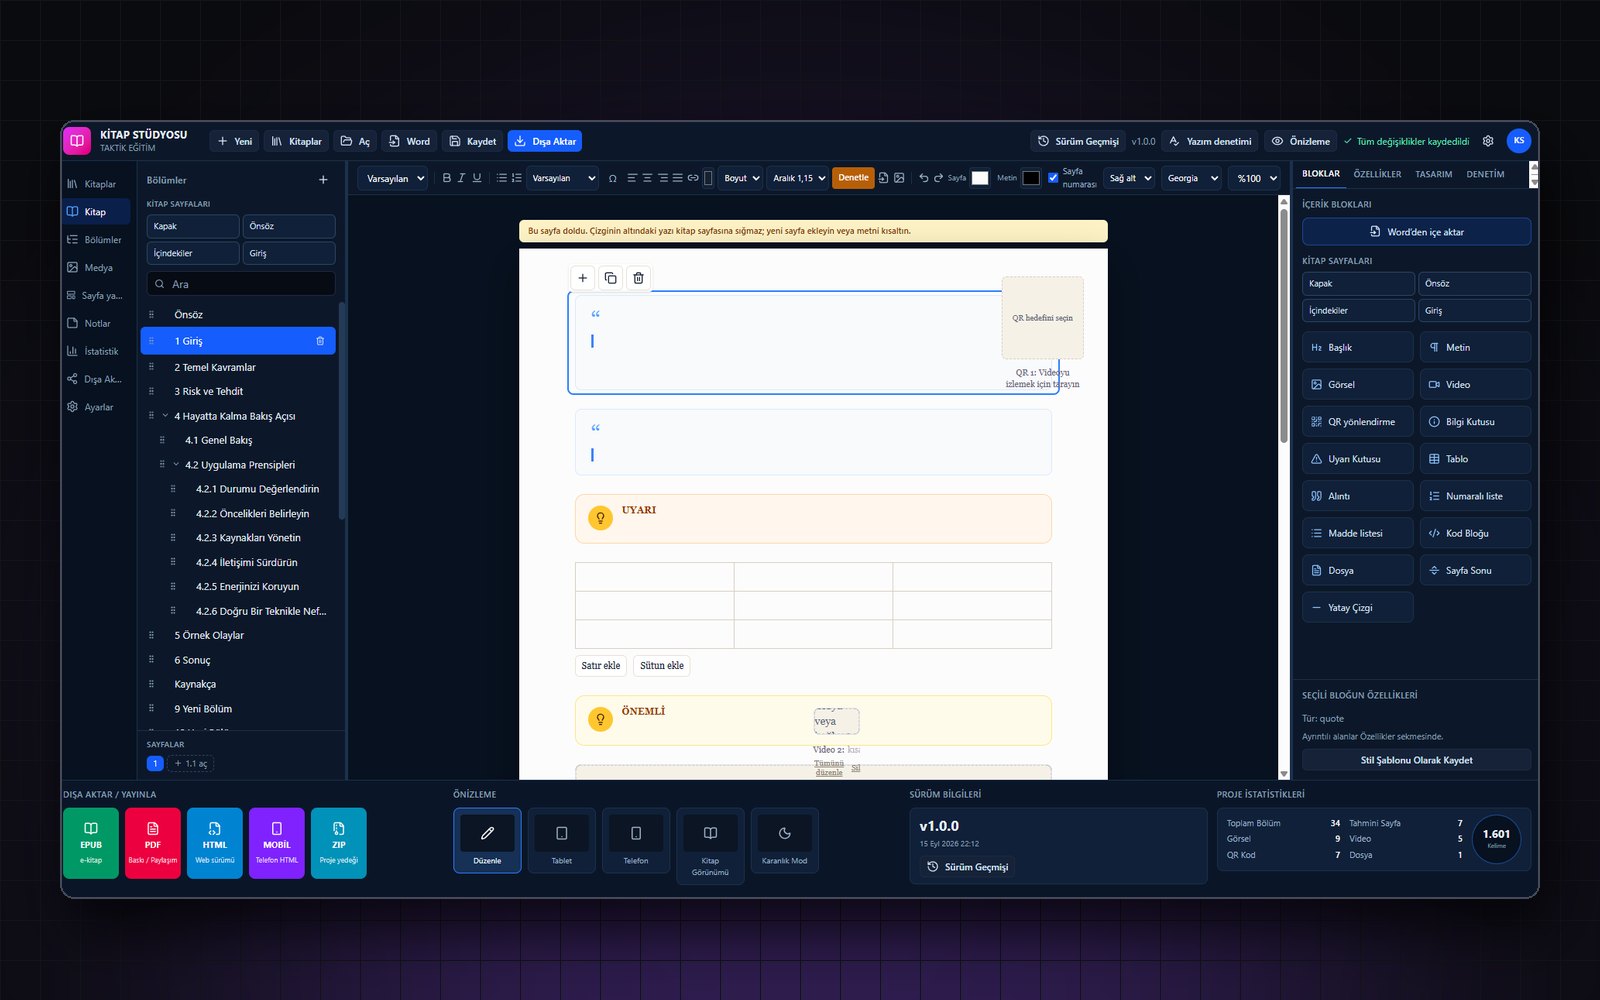Select the Düzenle preview mode
Viewport: 1600px width, 1000px height.
tap(487, 840)
